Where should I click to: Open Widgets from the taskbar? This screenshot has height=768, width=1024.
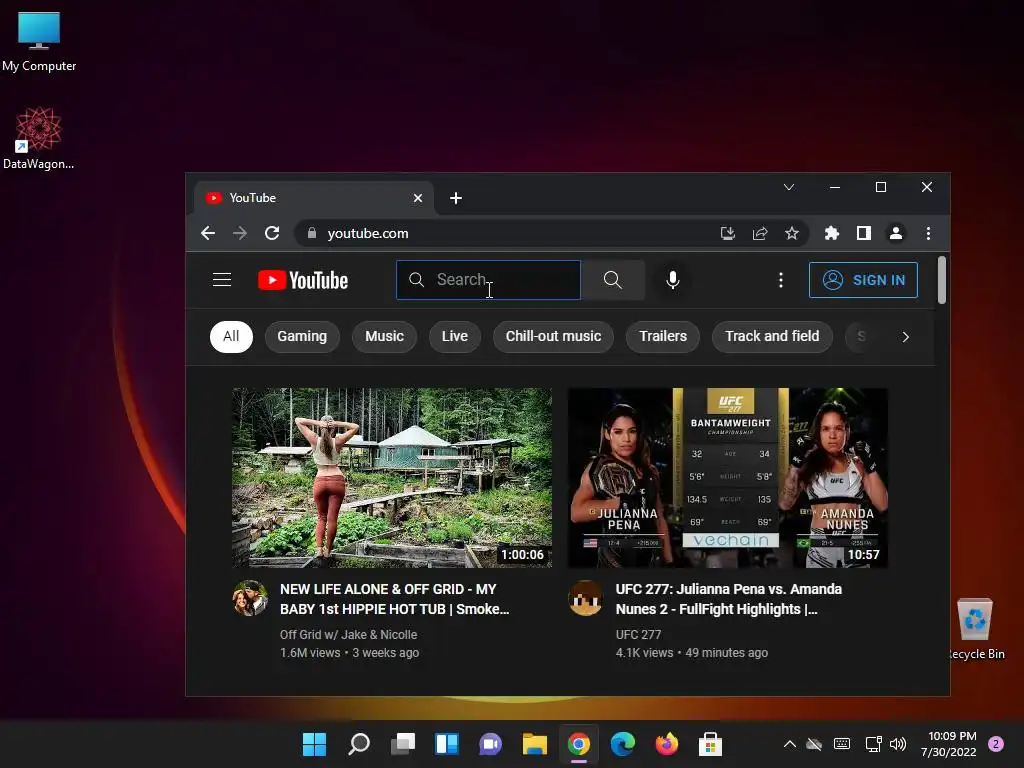(x=447, y=744)
